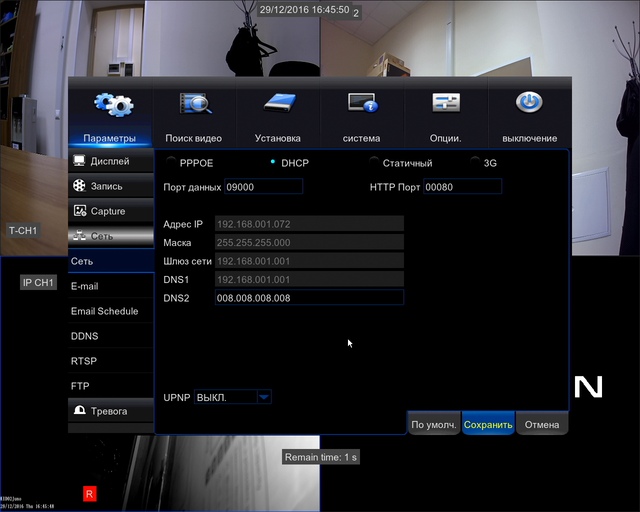Viewport: 640px width, 512px height.
Task: Click the T-CH1 channel label
Action: click(23, 231)
